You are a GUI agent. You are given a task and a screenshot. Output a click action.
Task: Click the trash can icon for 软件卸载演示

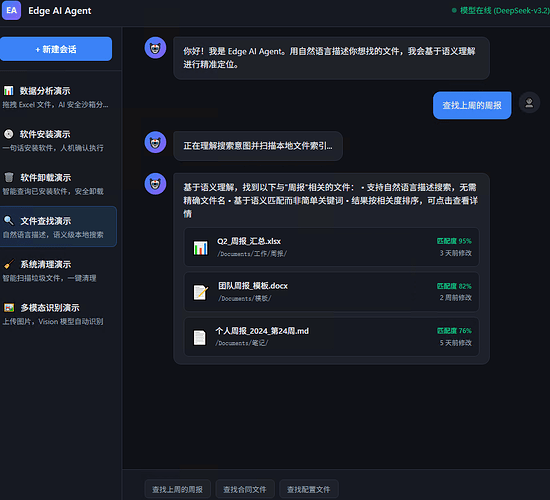point(9,177)
